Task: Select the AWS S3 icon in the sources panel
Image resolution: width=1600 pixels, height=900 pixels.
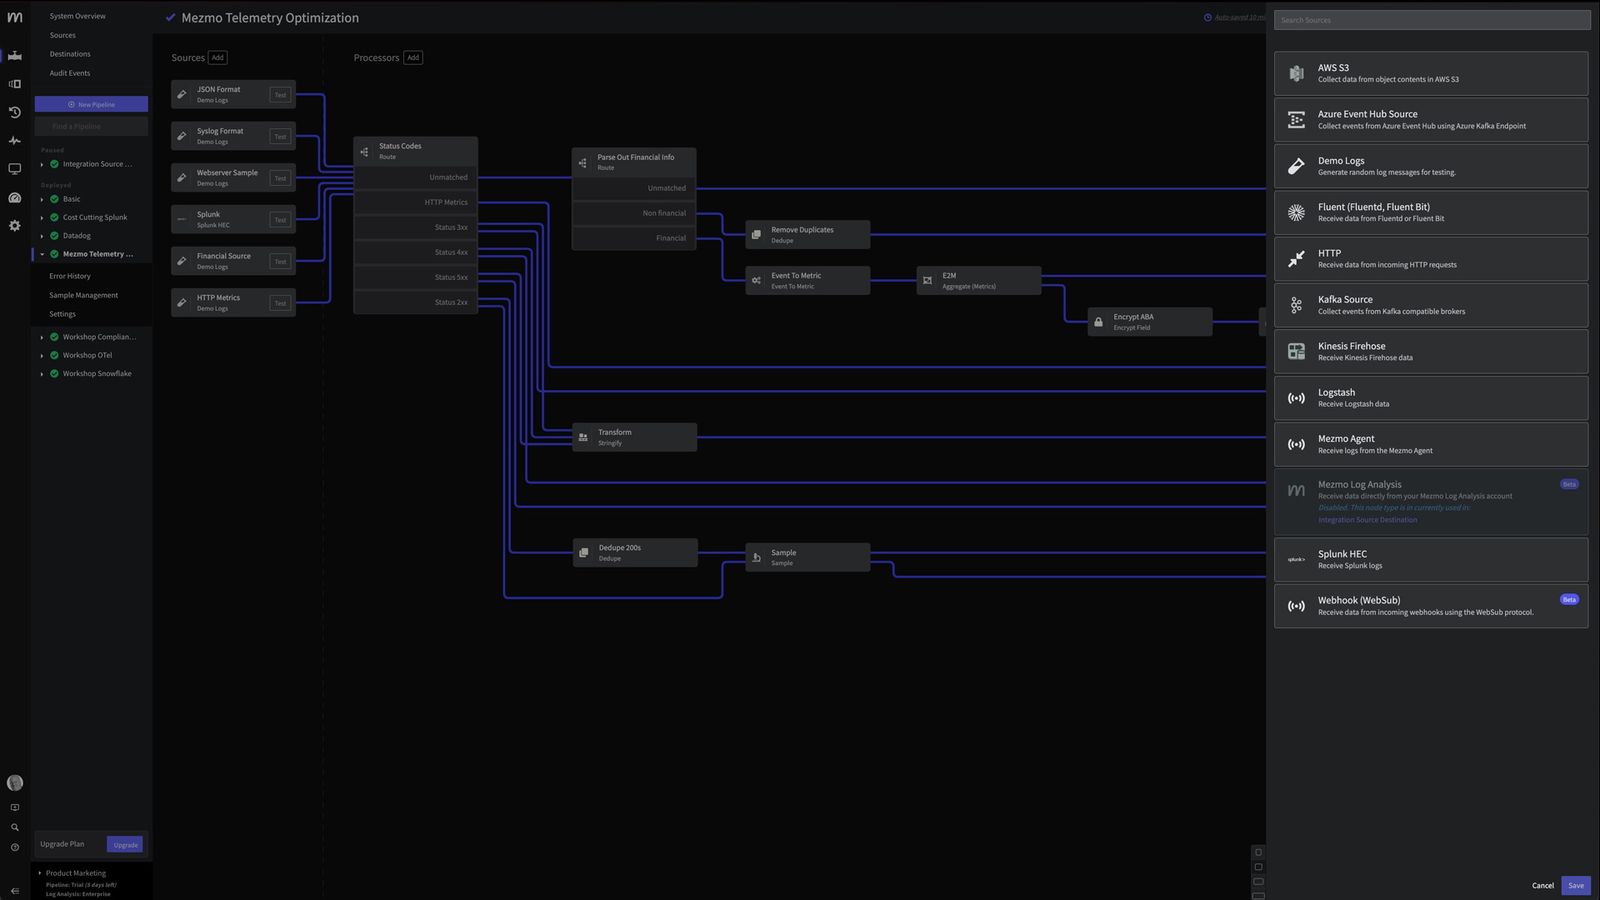Action: point(1296,72)
